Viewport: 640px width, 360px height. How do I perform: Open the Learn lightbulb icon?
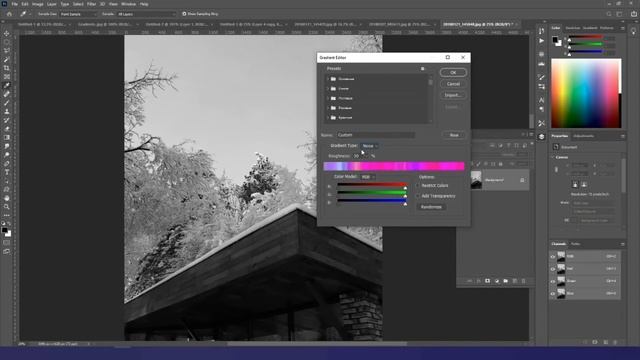point(633,31)
